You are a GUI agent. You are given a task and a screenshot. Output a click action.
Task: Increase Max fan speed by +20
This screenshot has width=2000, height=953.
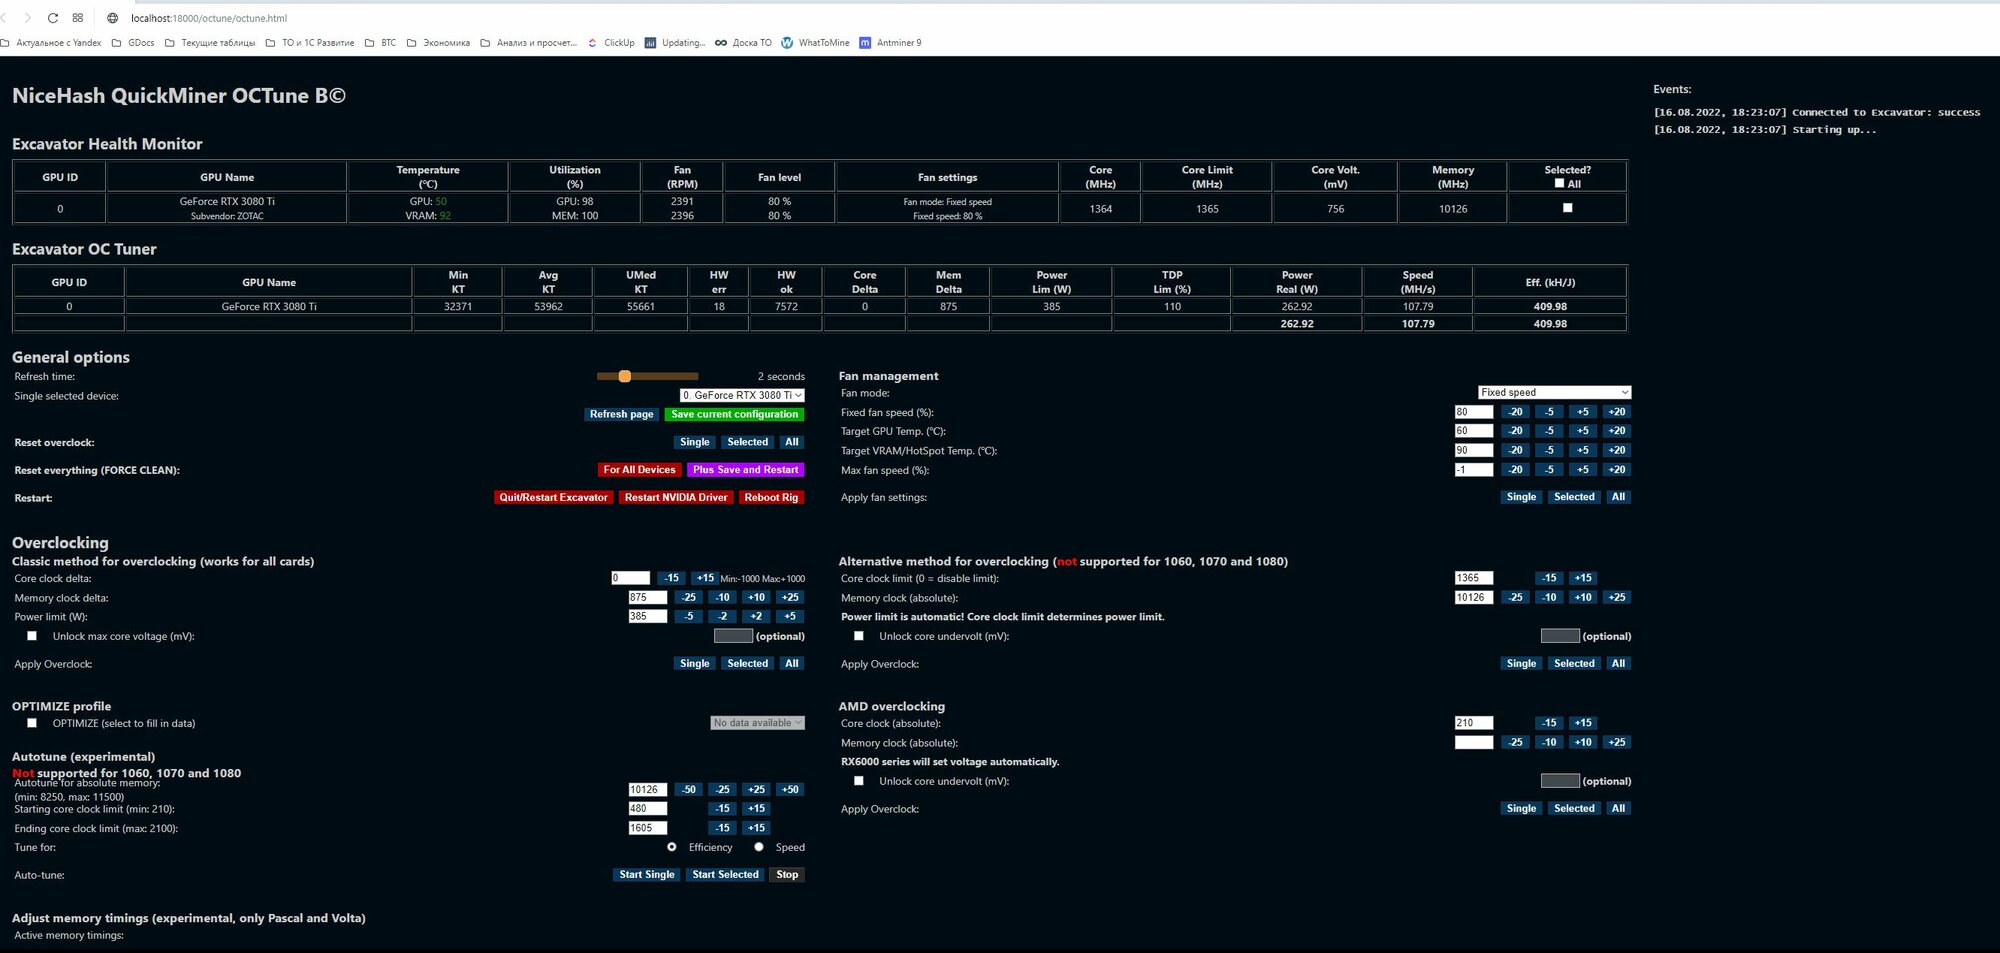1617,470
